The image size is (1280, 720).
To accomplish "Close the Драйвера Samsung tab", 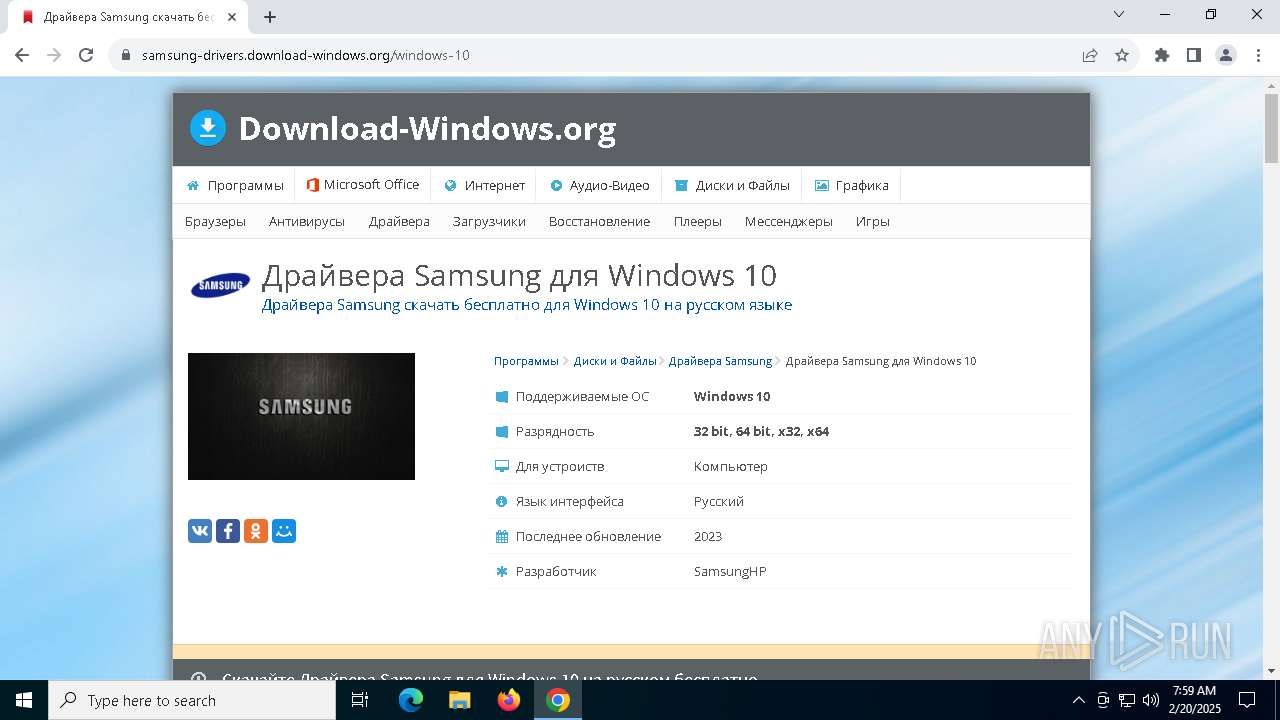I will [x=232, y=17].
